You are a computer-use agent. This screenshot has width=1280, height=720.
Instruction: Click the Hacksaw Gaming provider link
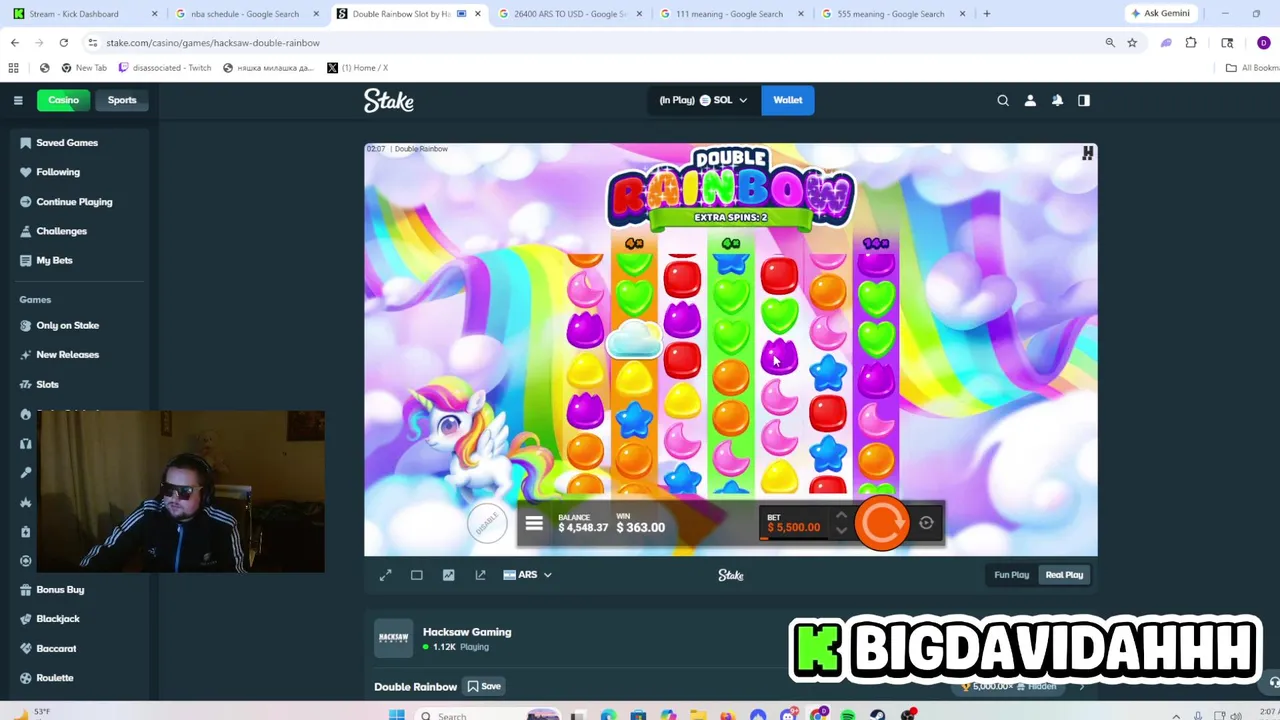coord(467,632)
